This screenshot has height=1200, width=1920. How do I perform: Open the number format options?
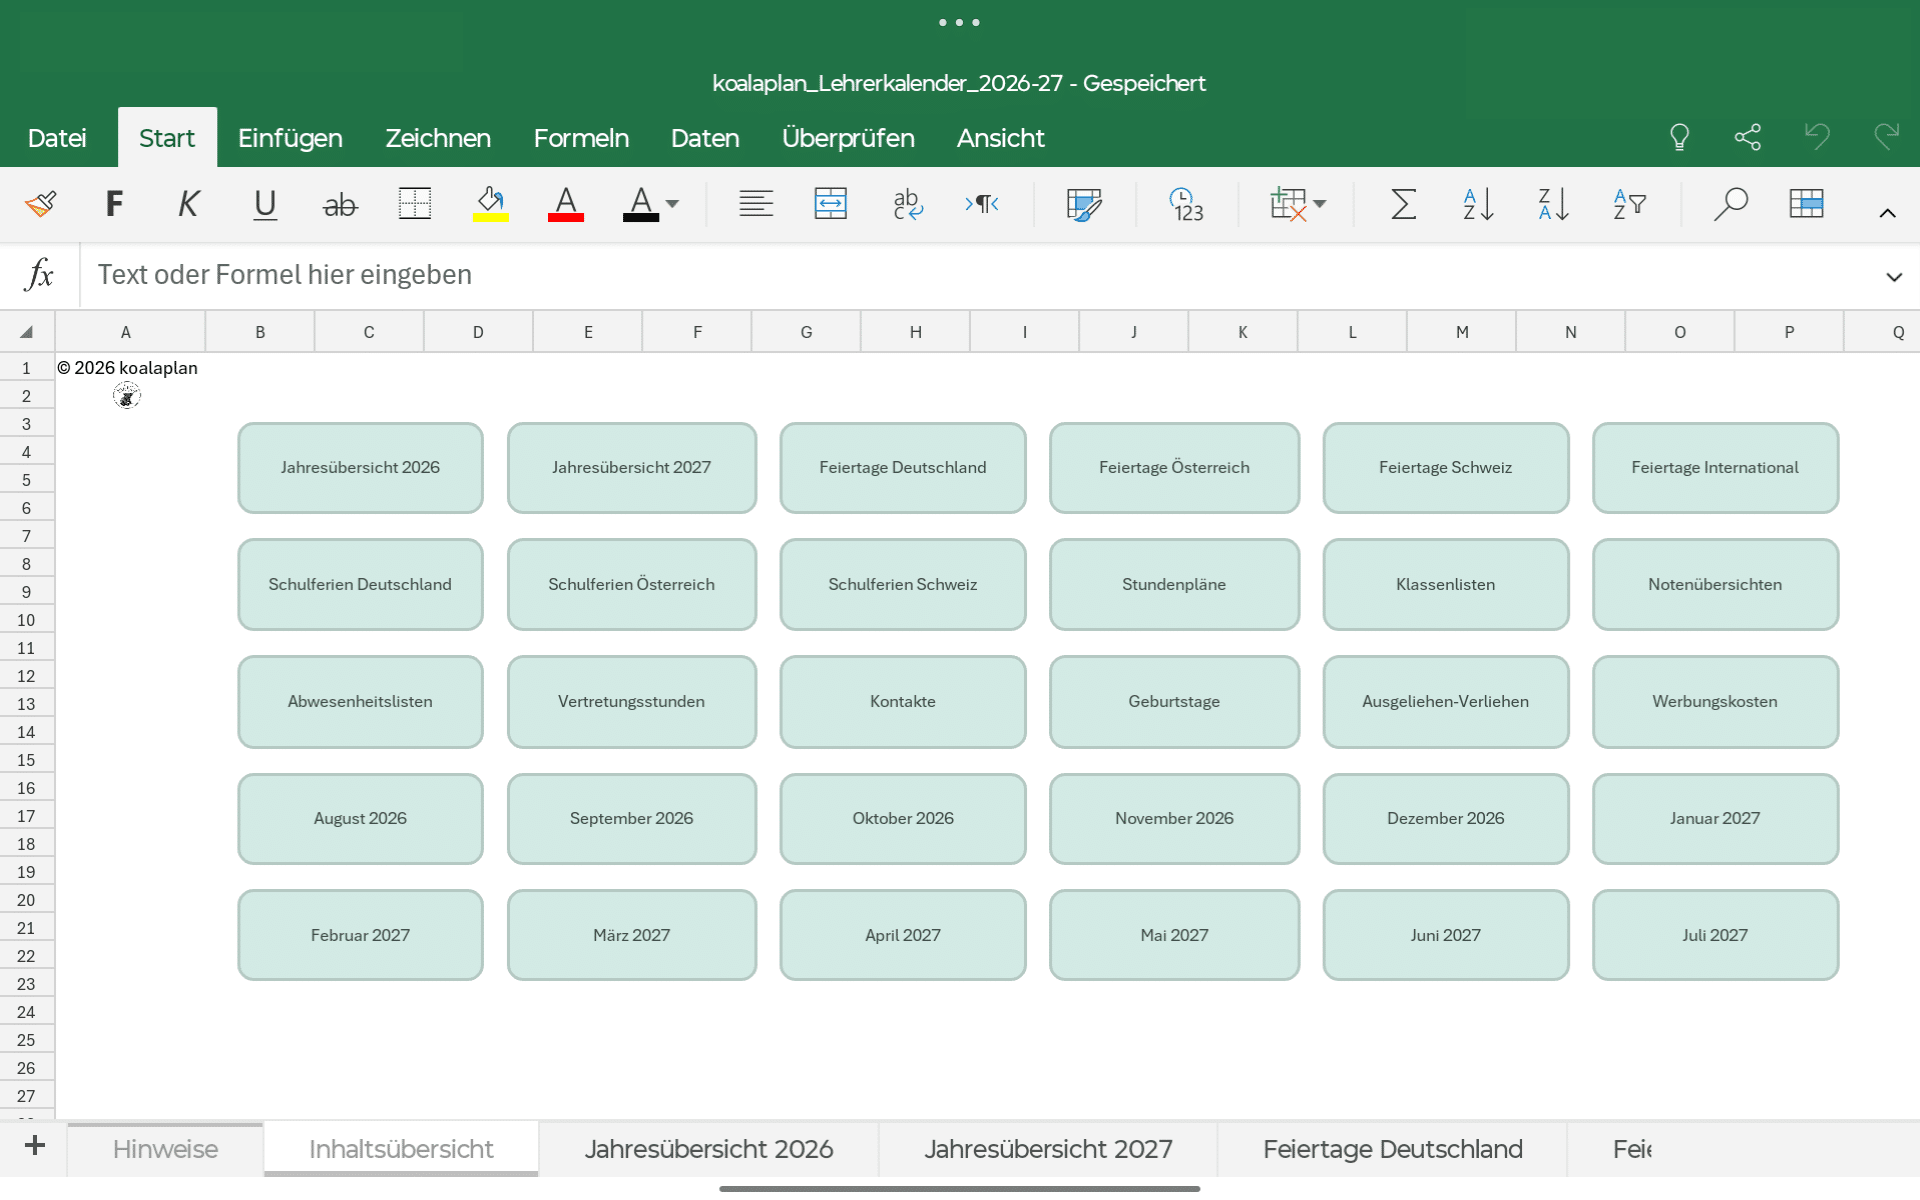click(x=1186, y=204)
